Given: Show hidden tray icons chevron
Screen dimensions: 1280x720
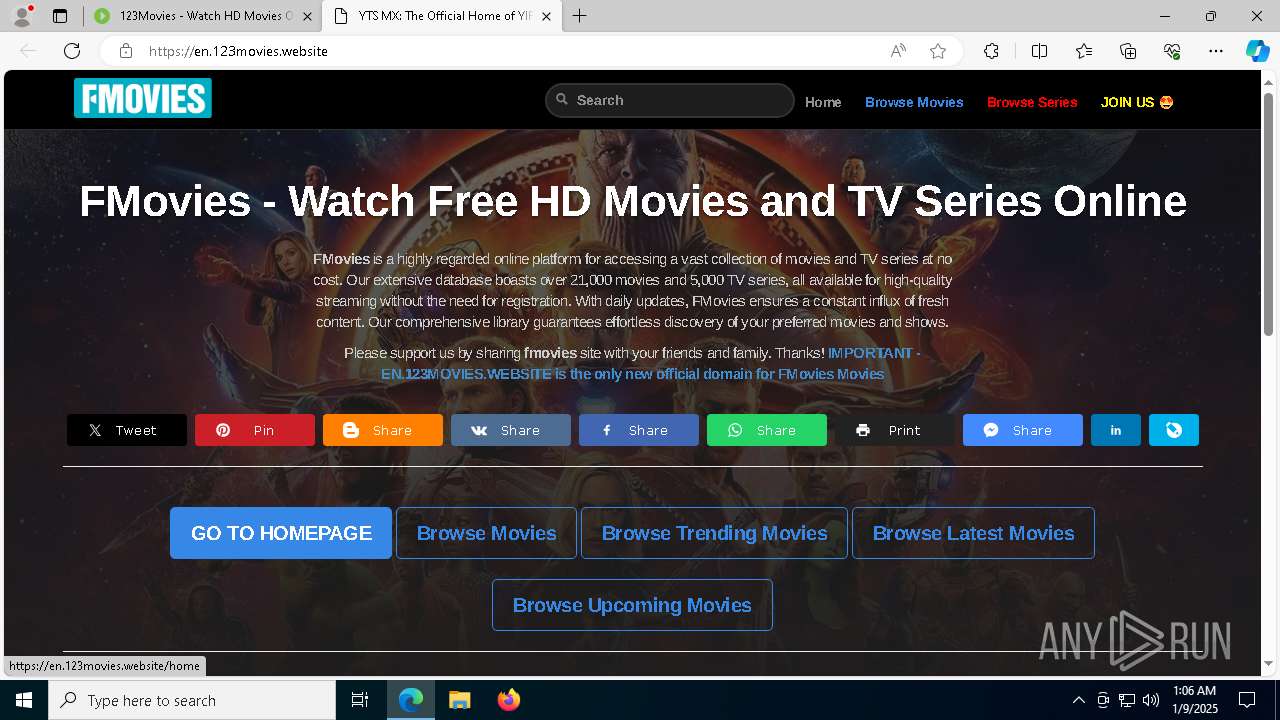Looking at the screenshot, I should click(1078, 700).
